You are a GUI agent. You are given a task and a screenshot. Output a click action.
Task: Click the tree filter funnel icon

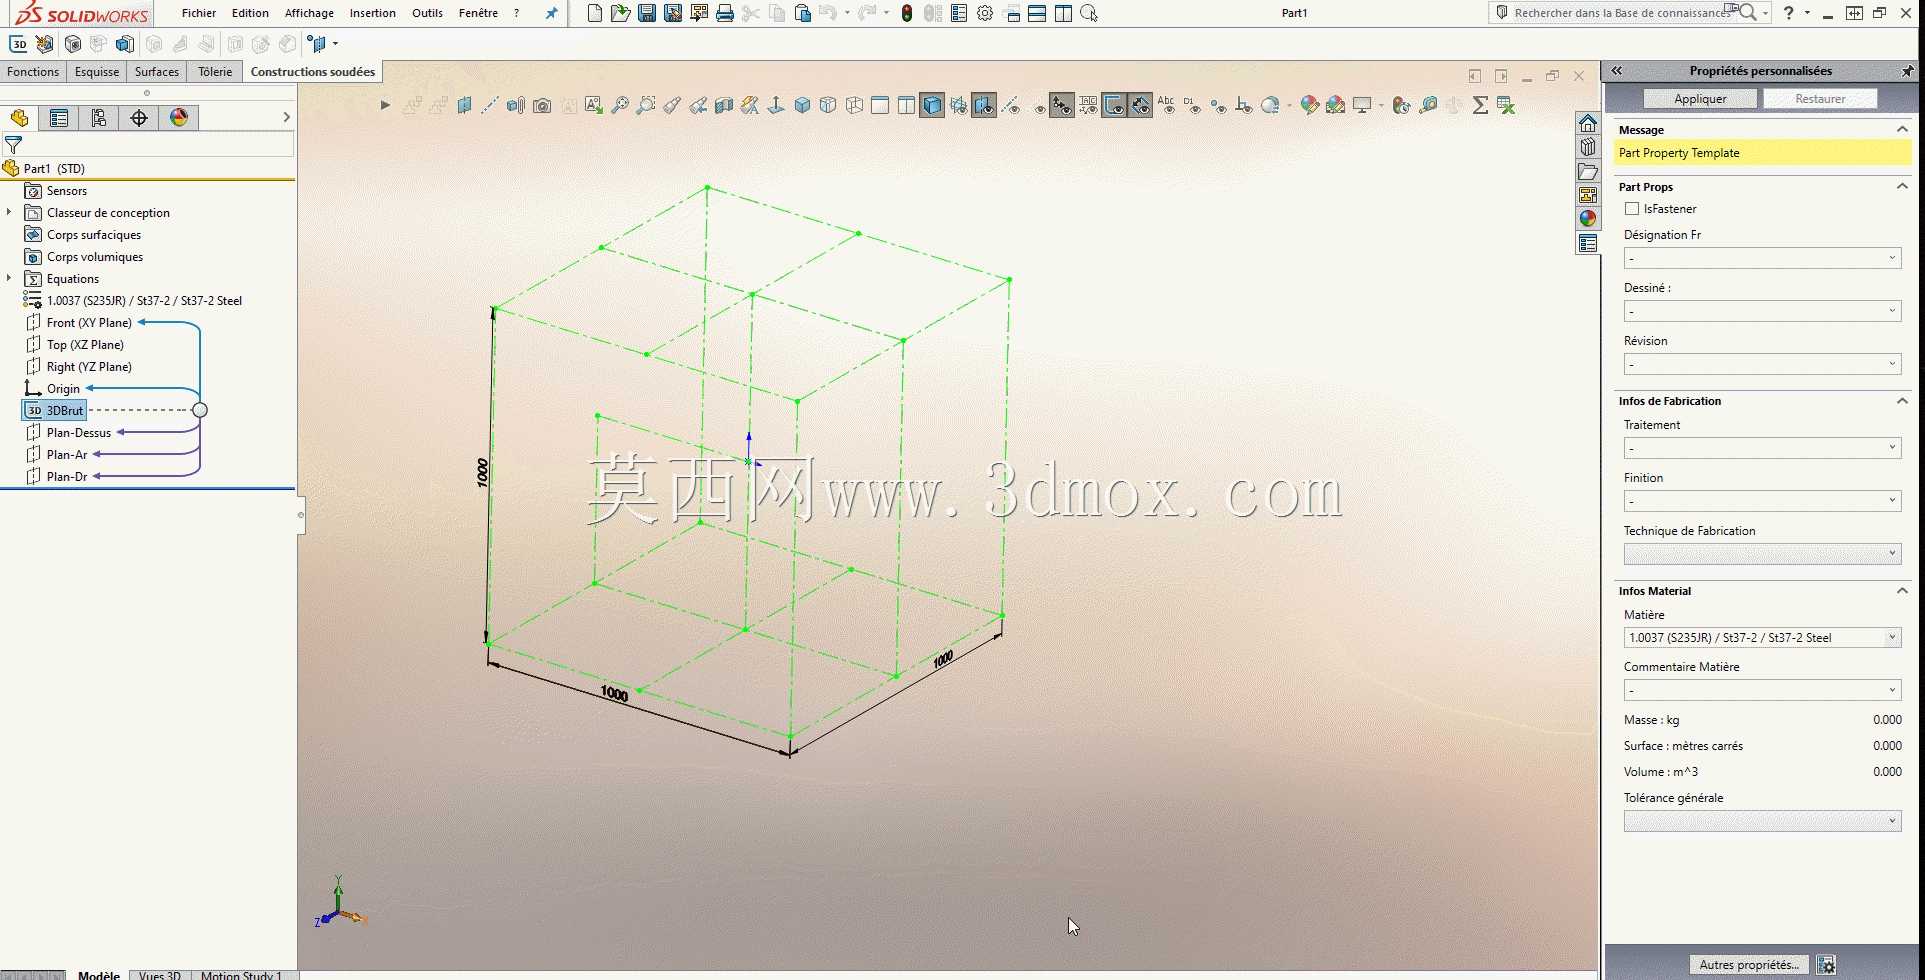tap(13, 145)
